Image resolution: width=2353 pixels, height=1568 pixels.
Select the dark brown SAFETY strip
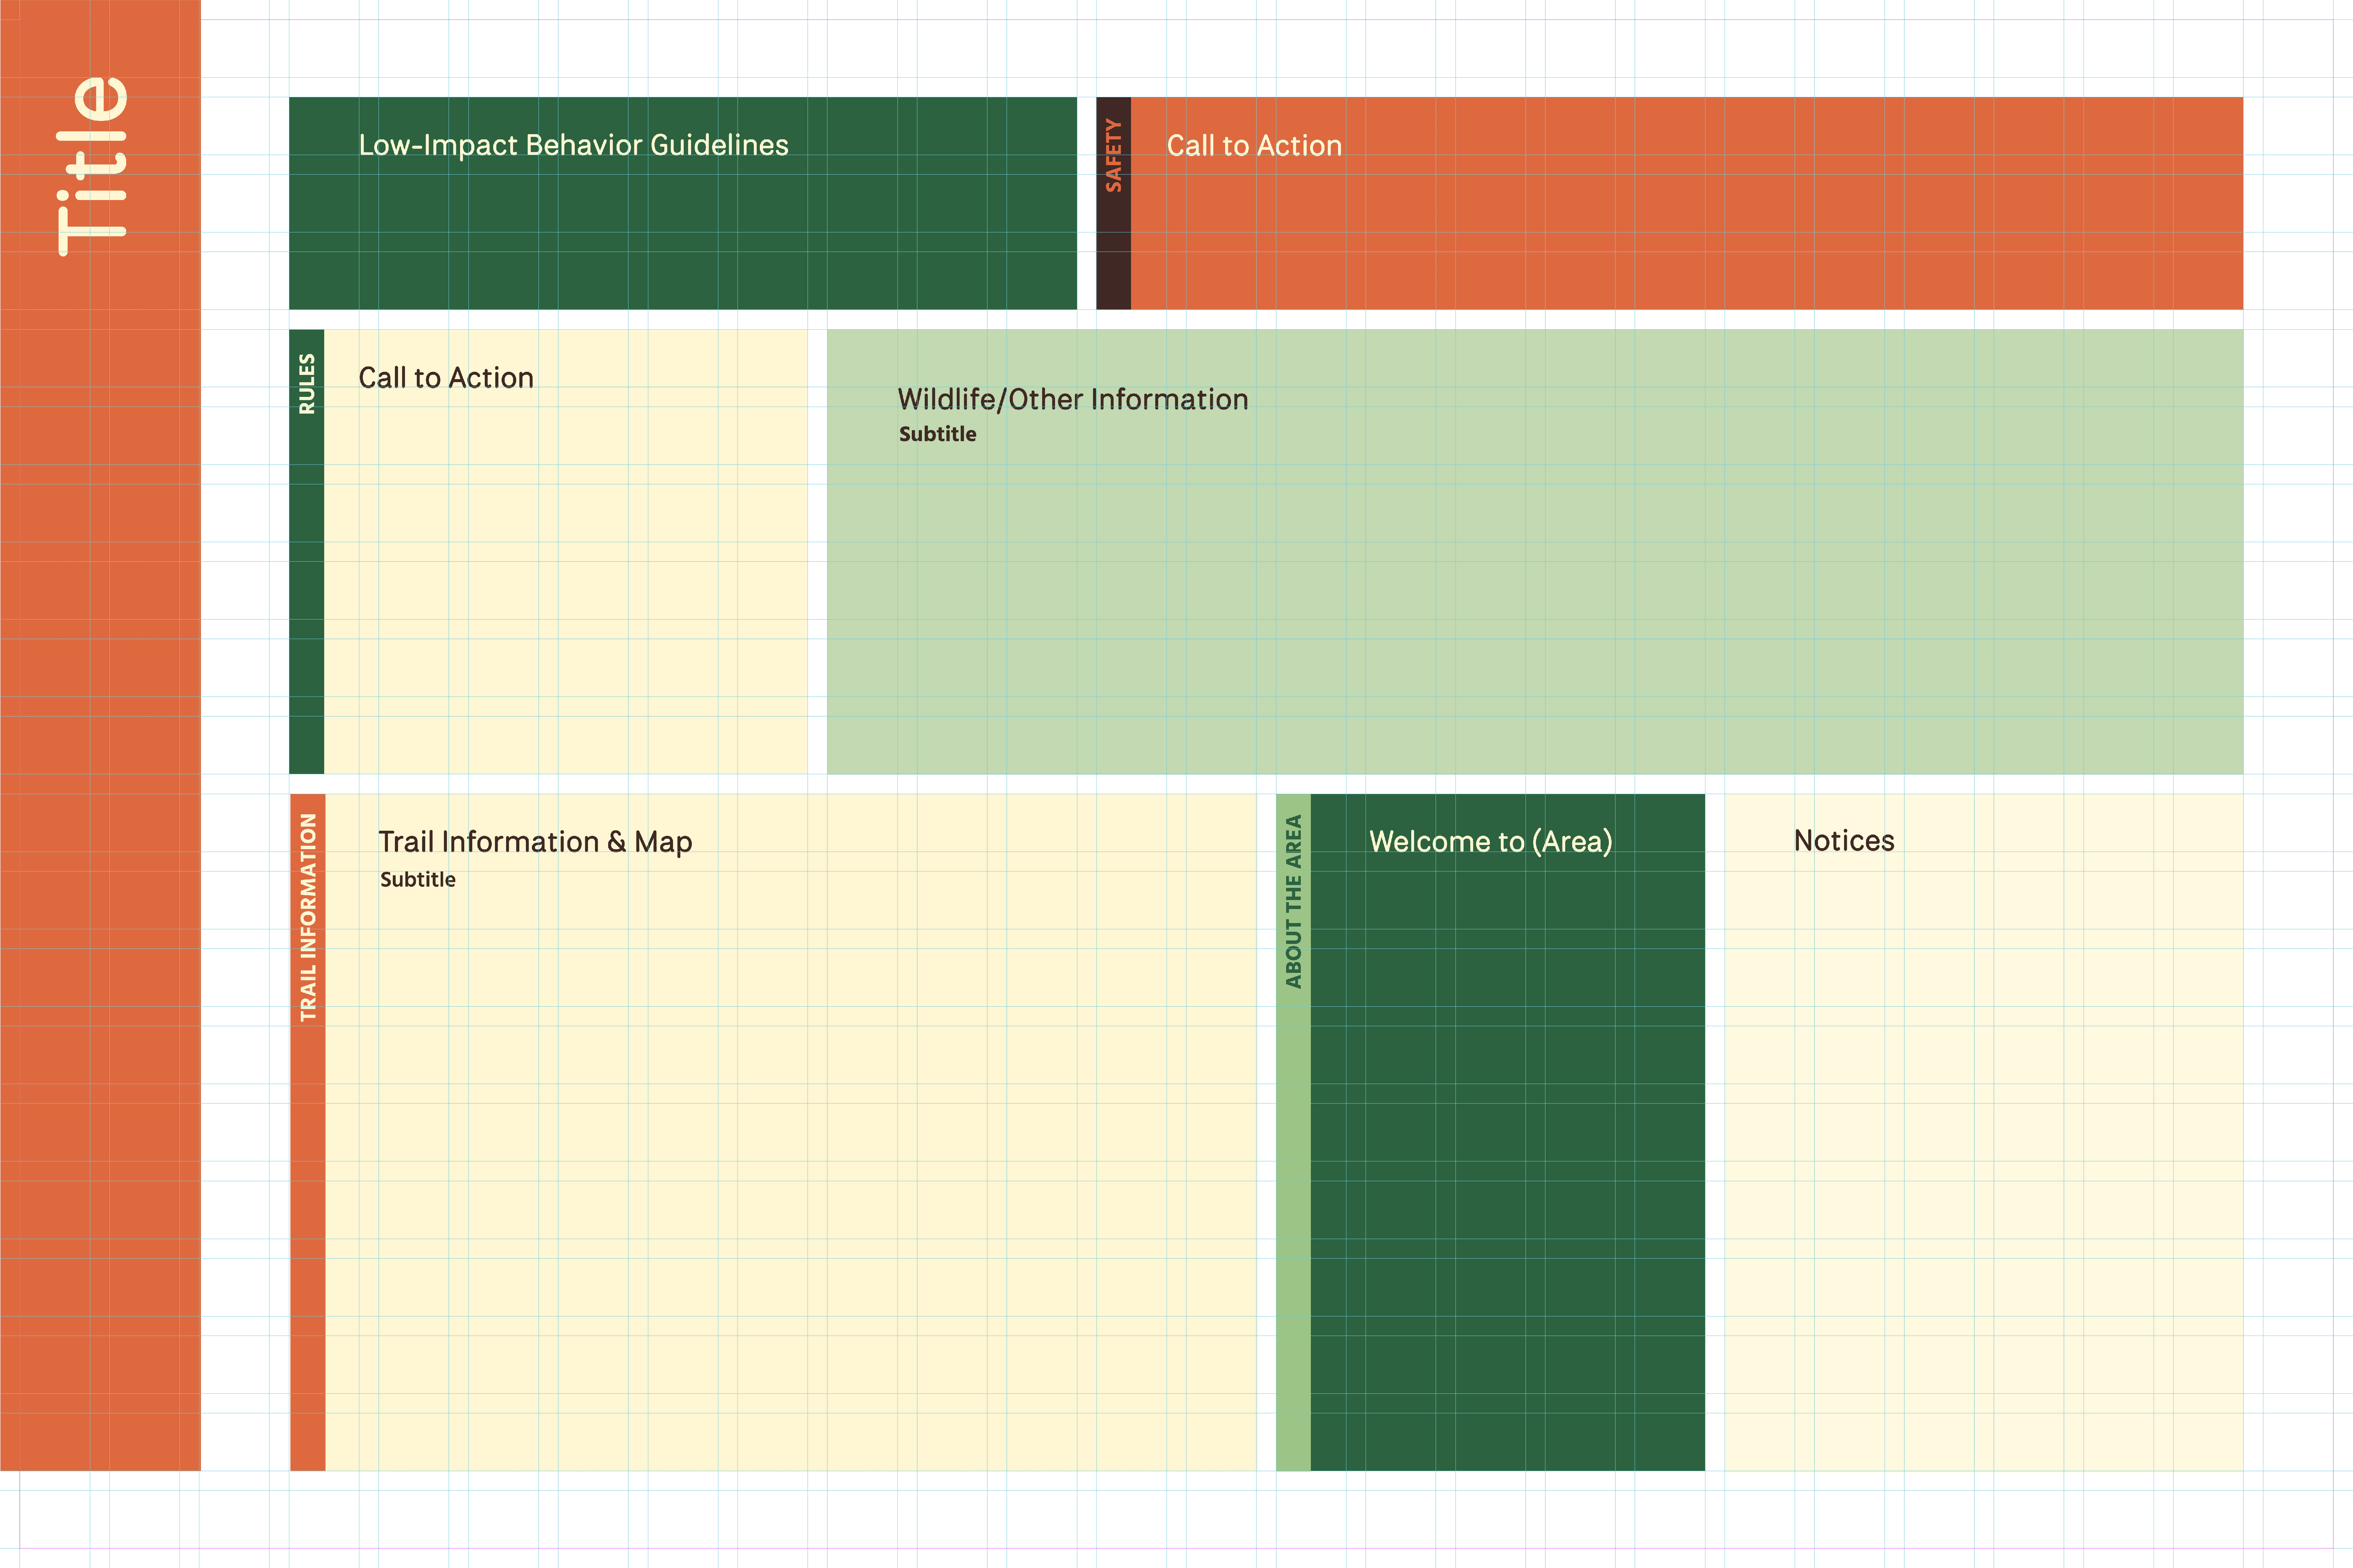1113,260
